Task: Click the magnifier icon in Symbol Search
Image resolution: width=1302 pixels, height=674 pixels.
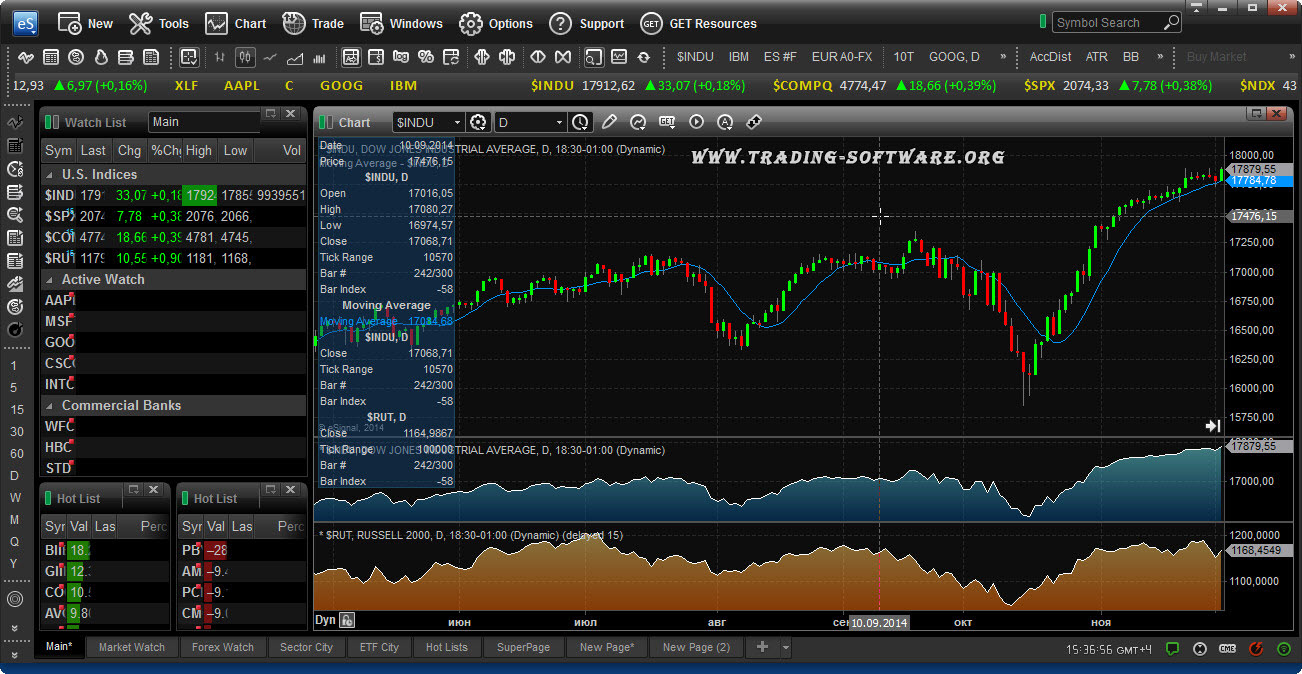Action: 1171,22
